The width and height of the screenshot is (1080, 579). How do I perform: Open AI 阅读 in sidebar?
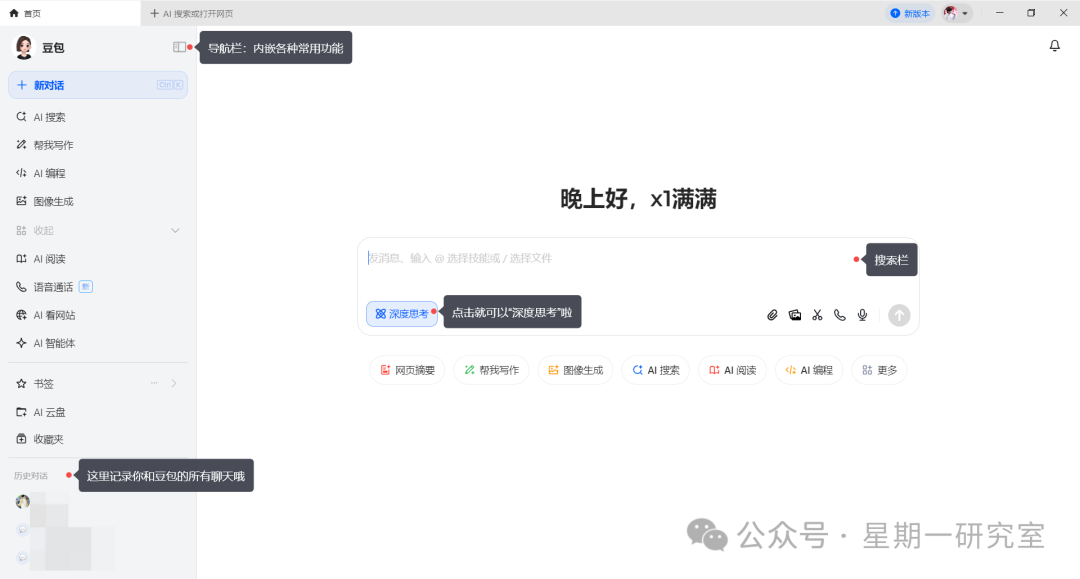(98, 259)
